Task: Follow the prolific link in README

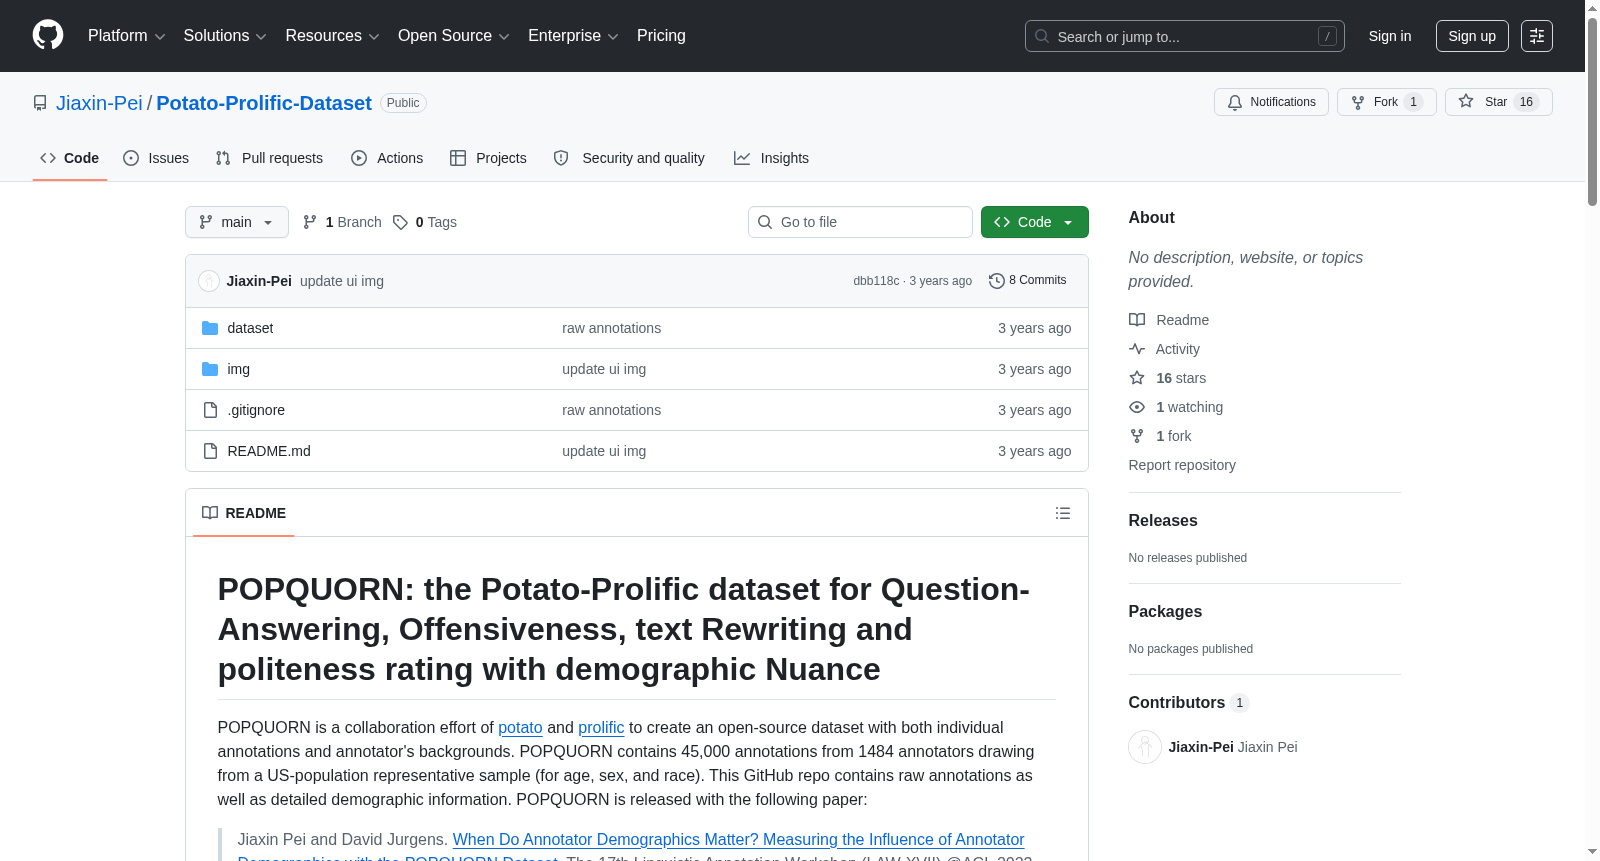Action: point(601,728)
